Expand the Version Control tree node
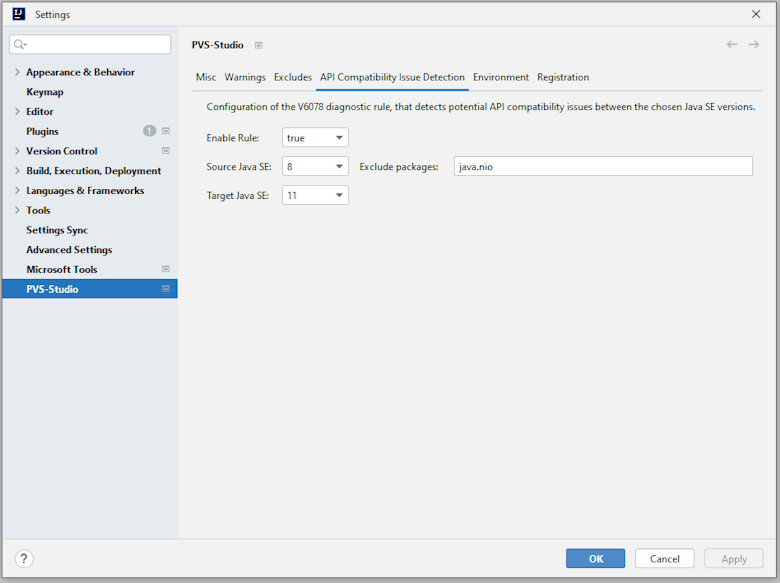 17,151
